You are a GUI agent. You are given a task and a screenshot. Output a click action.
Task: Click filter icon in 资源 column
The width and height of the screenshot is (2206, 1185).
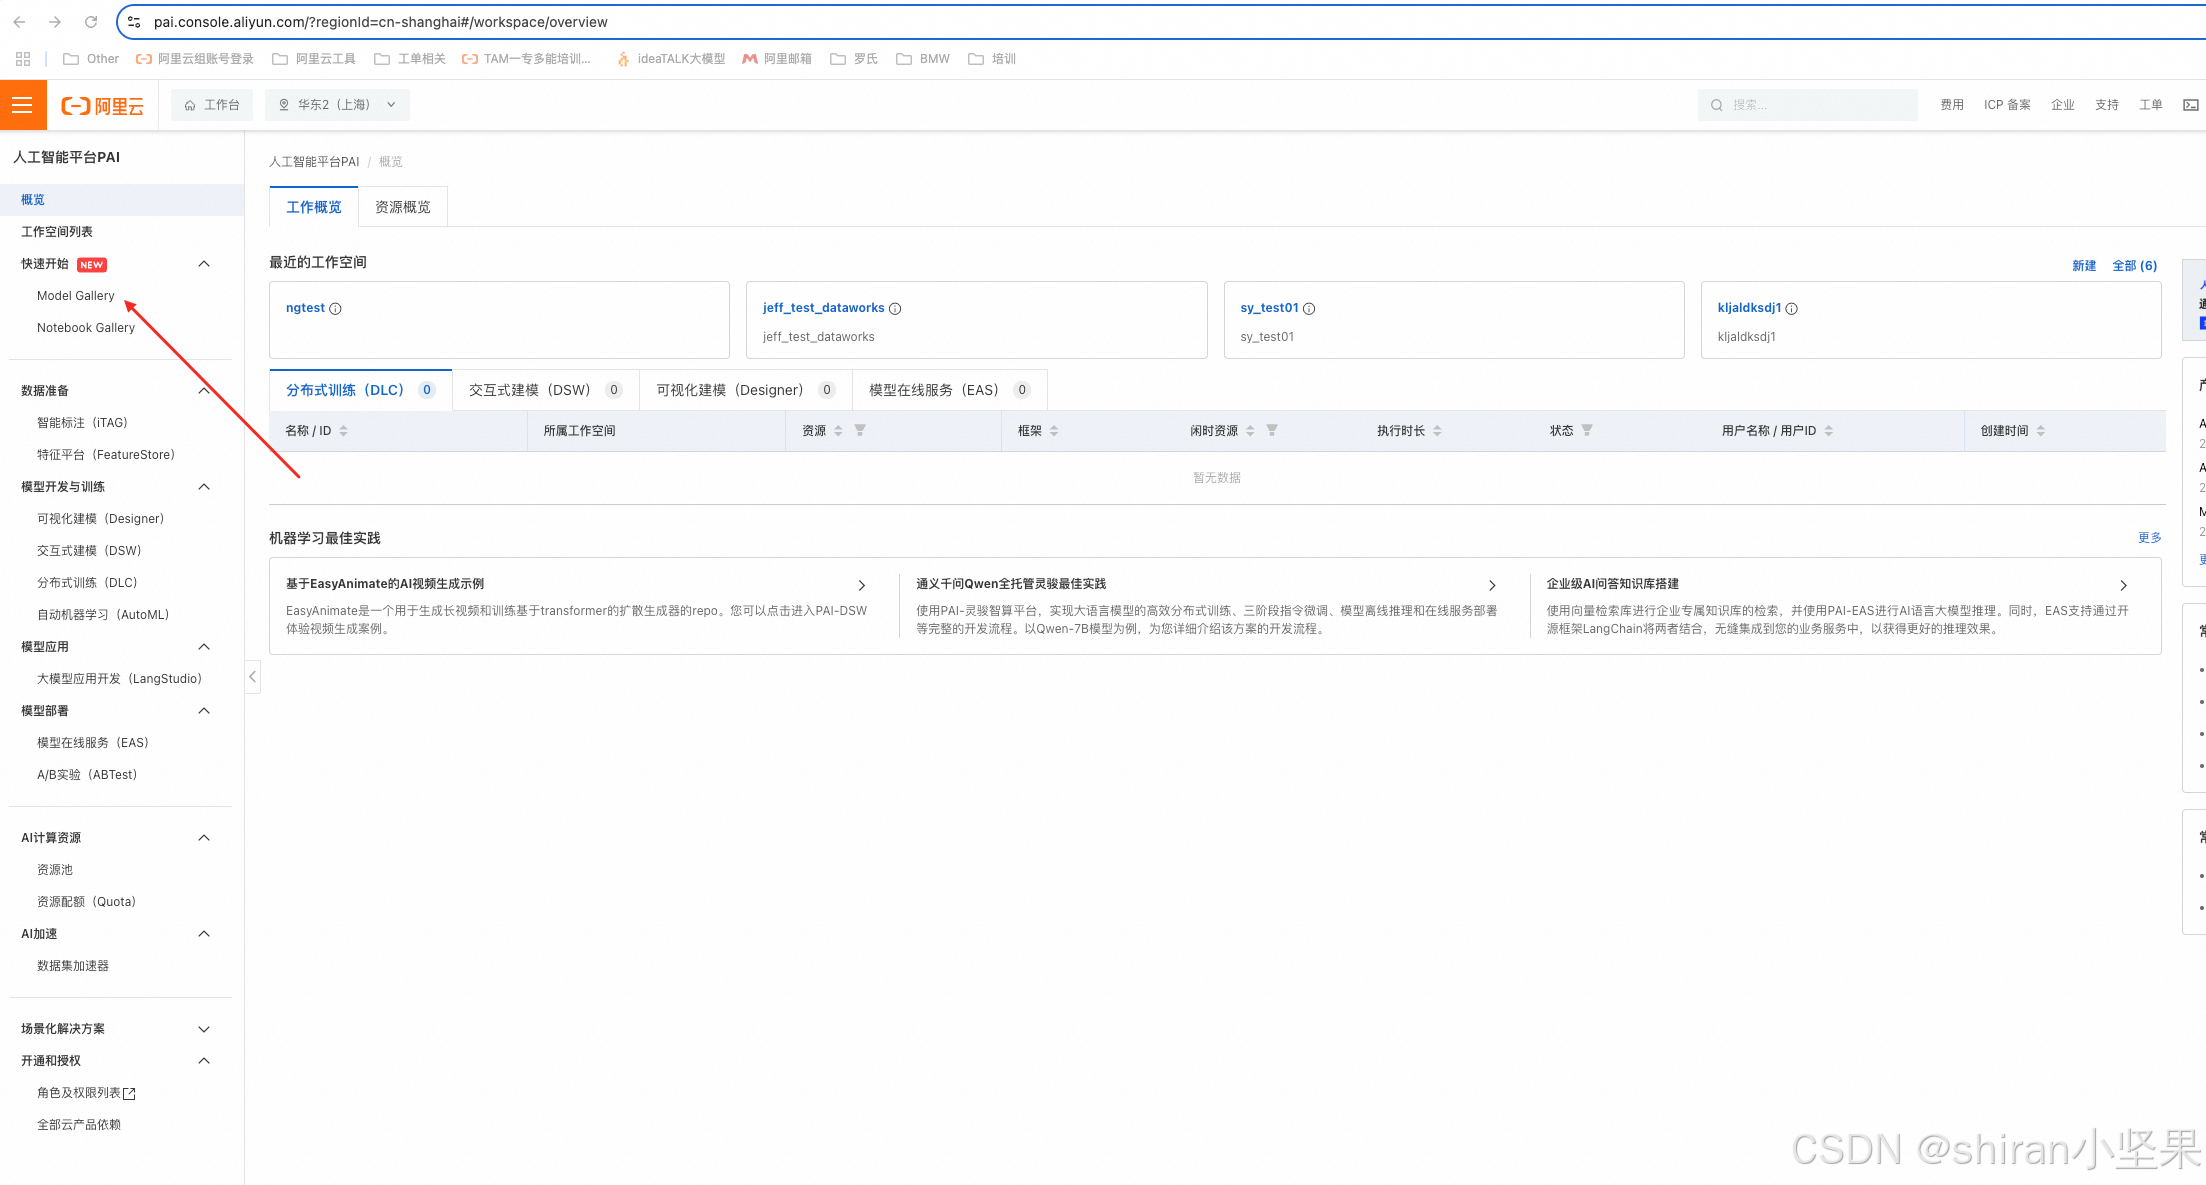tap(860, 430)
